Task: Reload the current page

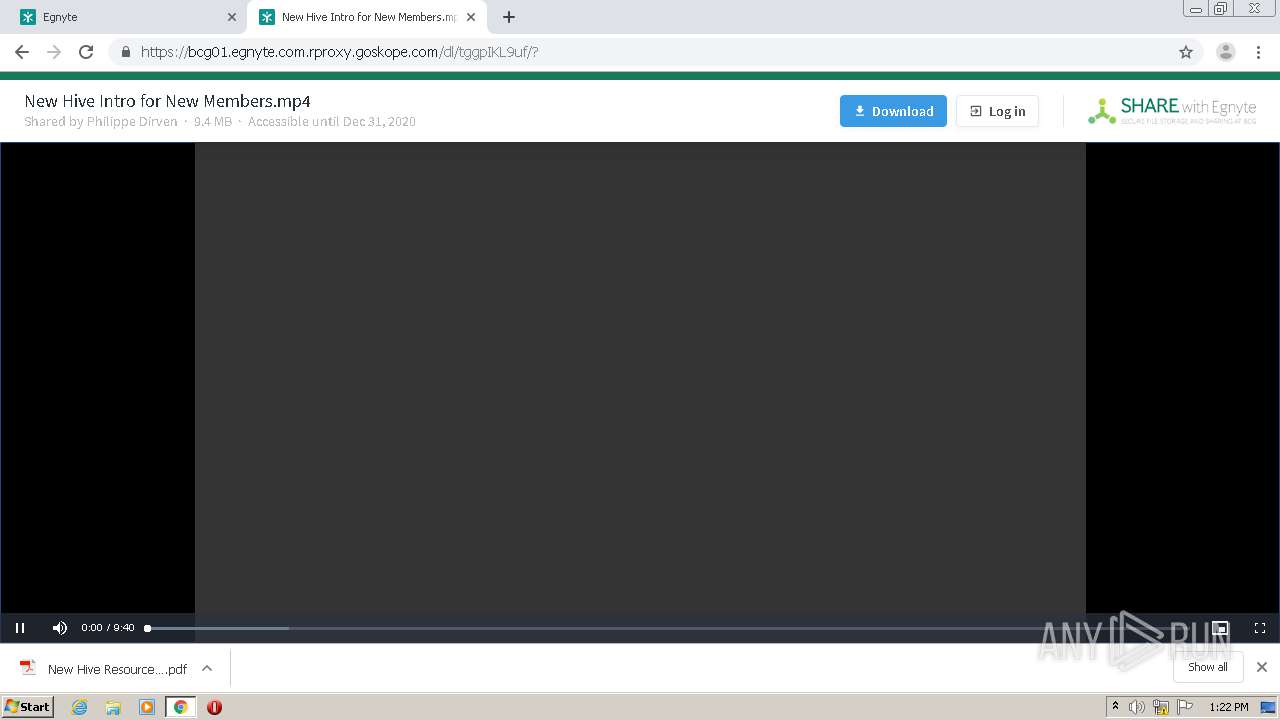Action: (86, 52)
